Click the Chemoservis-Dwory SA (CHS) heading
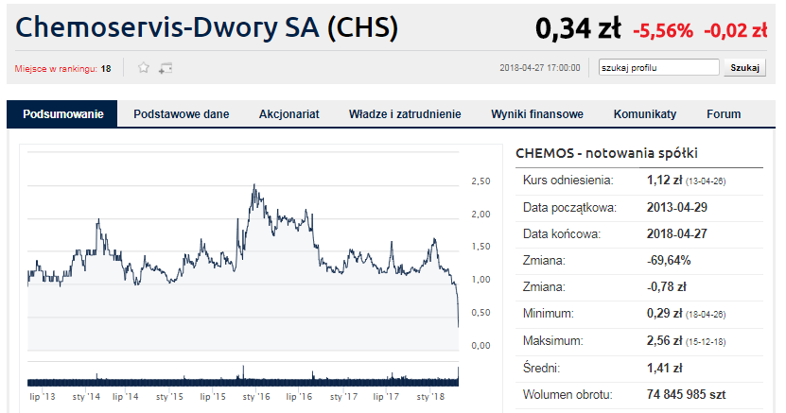The width and height of the screenshot is (786, 413). [x=207, y=27]
